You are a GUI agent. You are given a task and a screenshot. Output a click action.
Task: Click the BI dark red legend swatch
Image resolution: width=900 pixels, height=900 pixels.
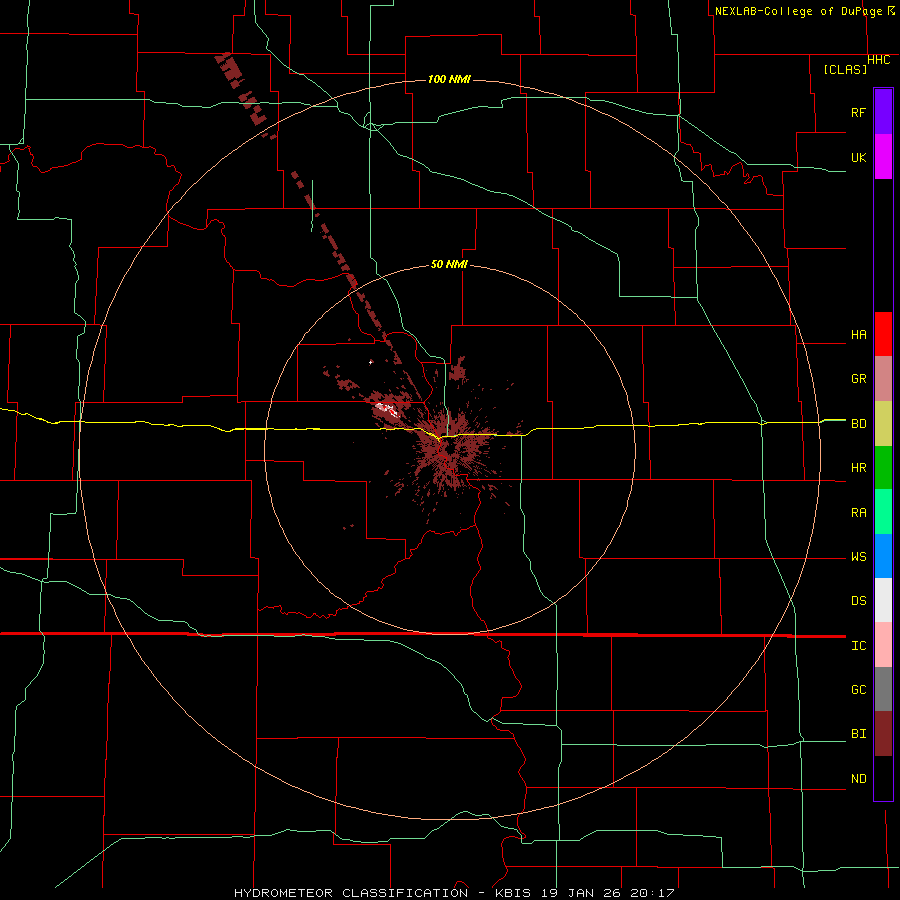(x=883, y=734)
